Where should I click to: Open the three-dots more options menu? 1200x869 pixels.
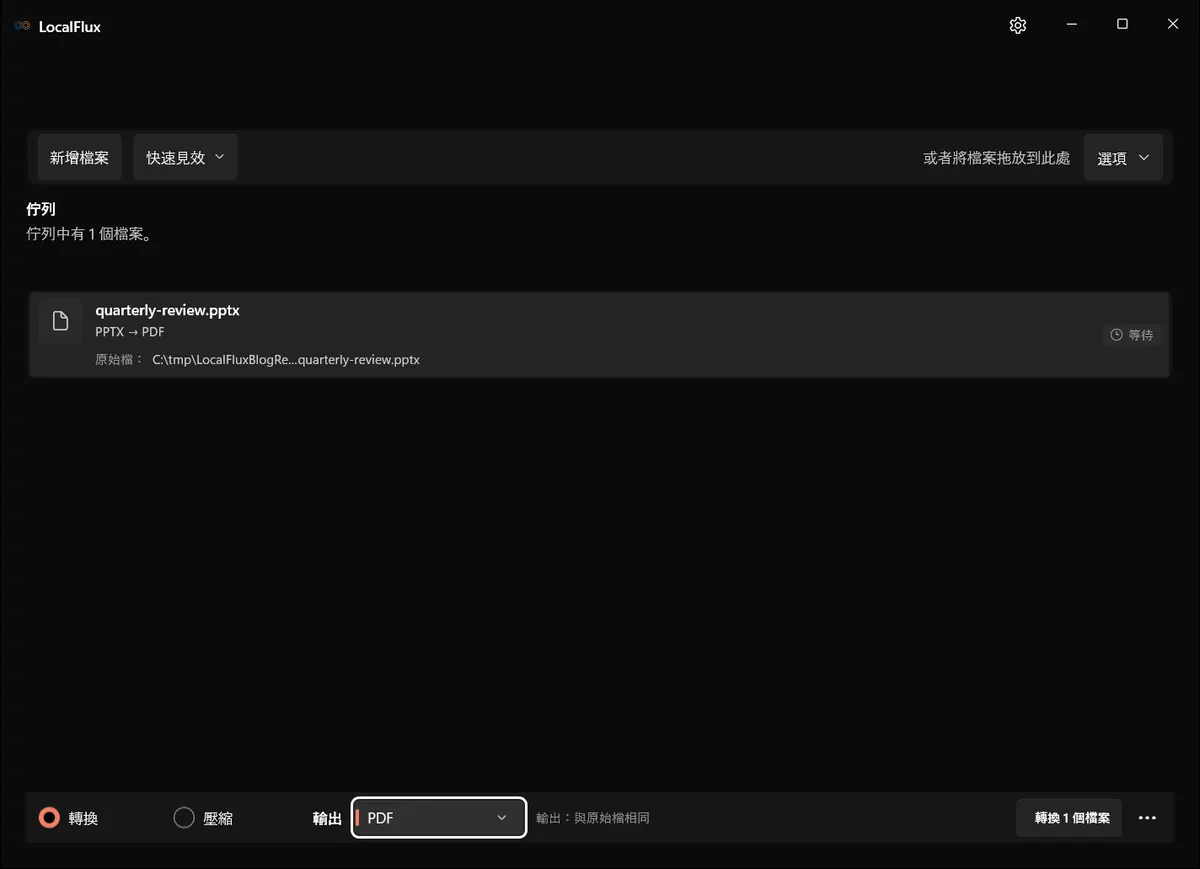(1147, 818)
